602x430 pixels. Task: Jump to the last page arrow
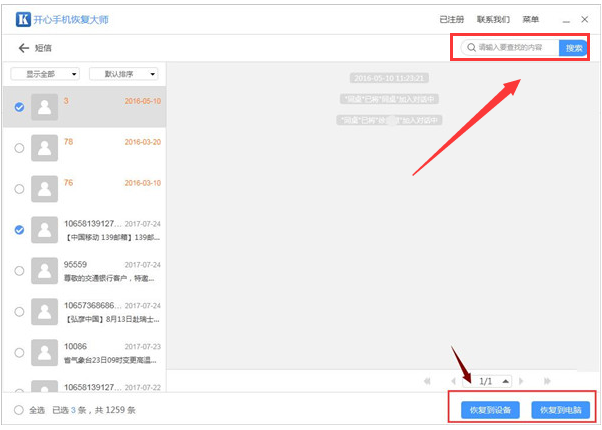(x=547, y=381)
